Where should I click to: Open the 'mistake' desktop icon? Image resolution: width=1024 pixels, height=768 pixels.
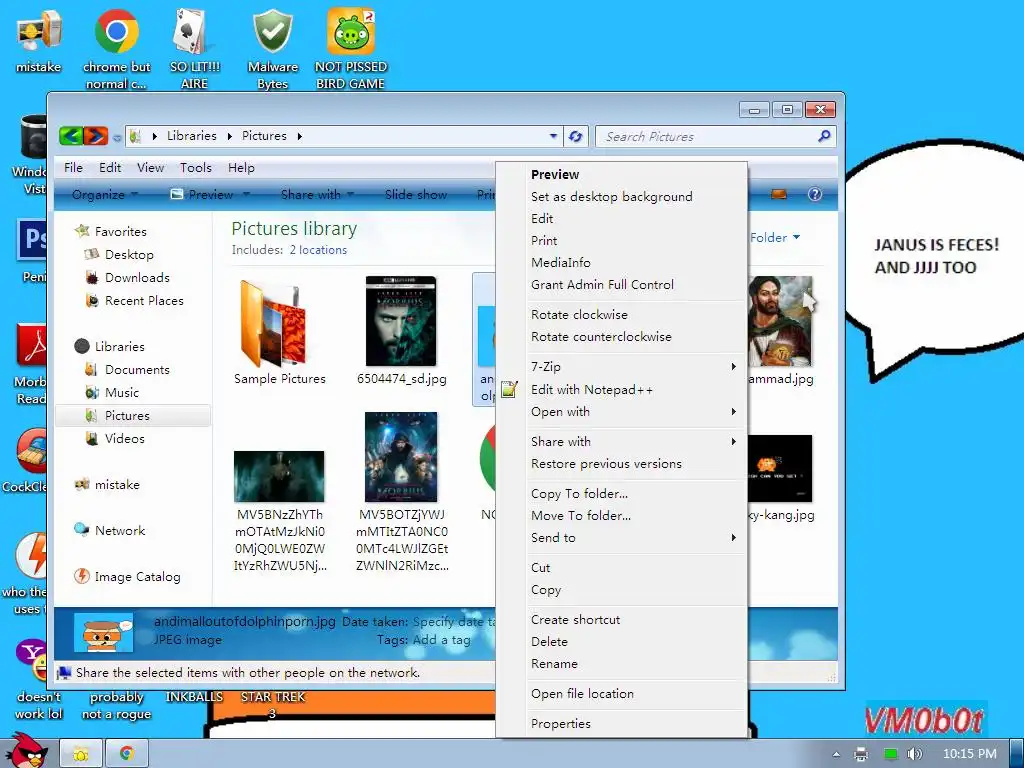[39, 40]
